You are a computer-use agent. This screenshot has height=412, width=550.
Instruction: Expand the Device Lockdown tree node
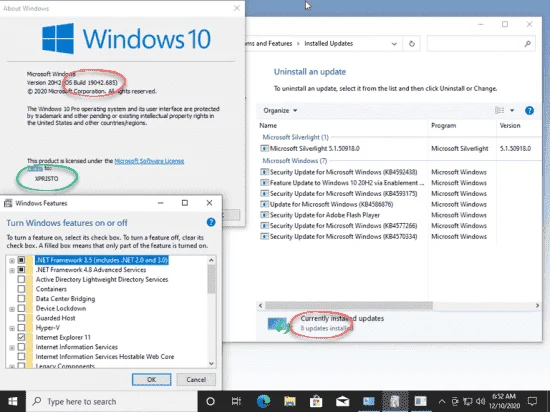pos(12,309)
